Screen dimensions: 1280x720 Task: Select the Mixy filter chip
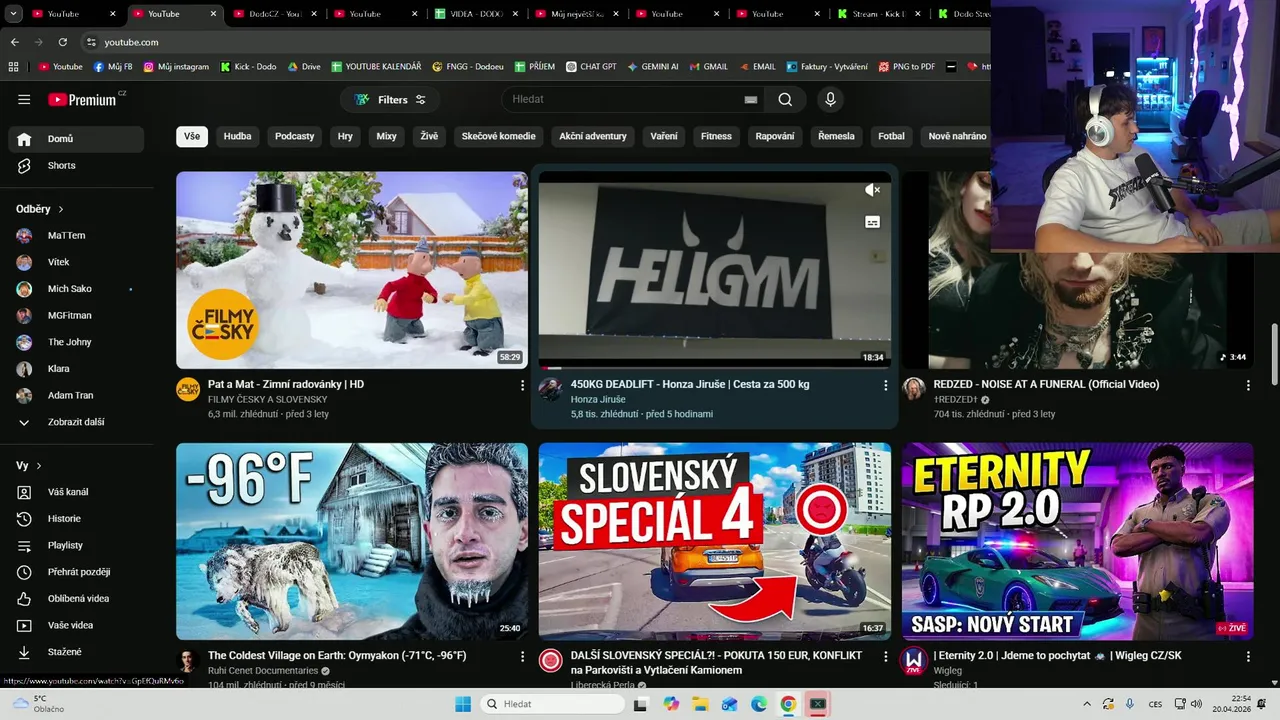(x=386, y=136)
